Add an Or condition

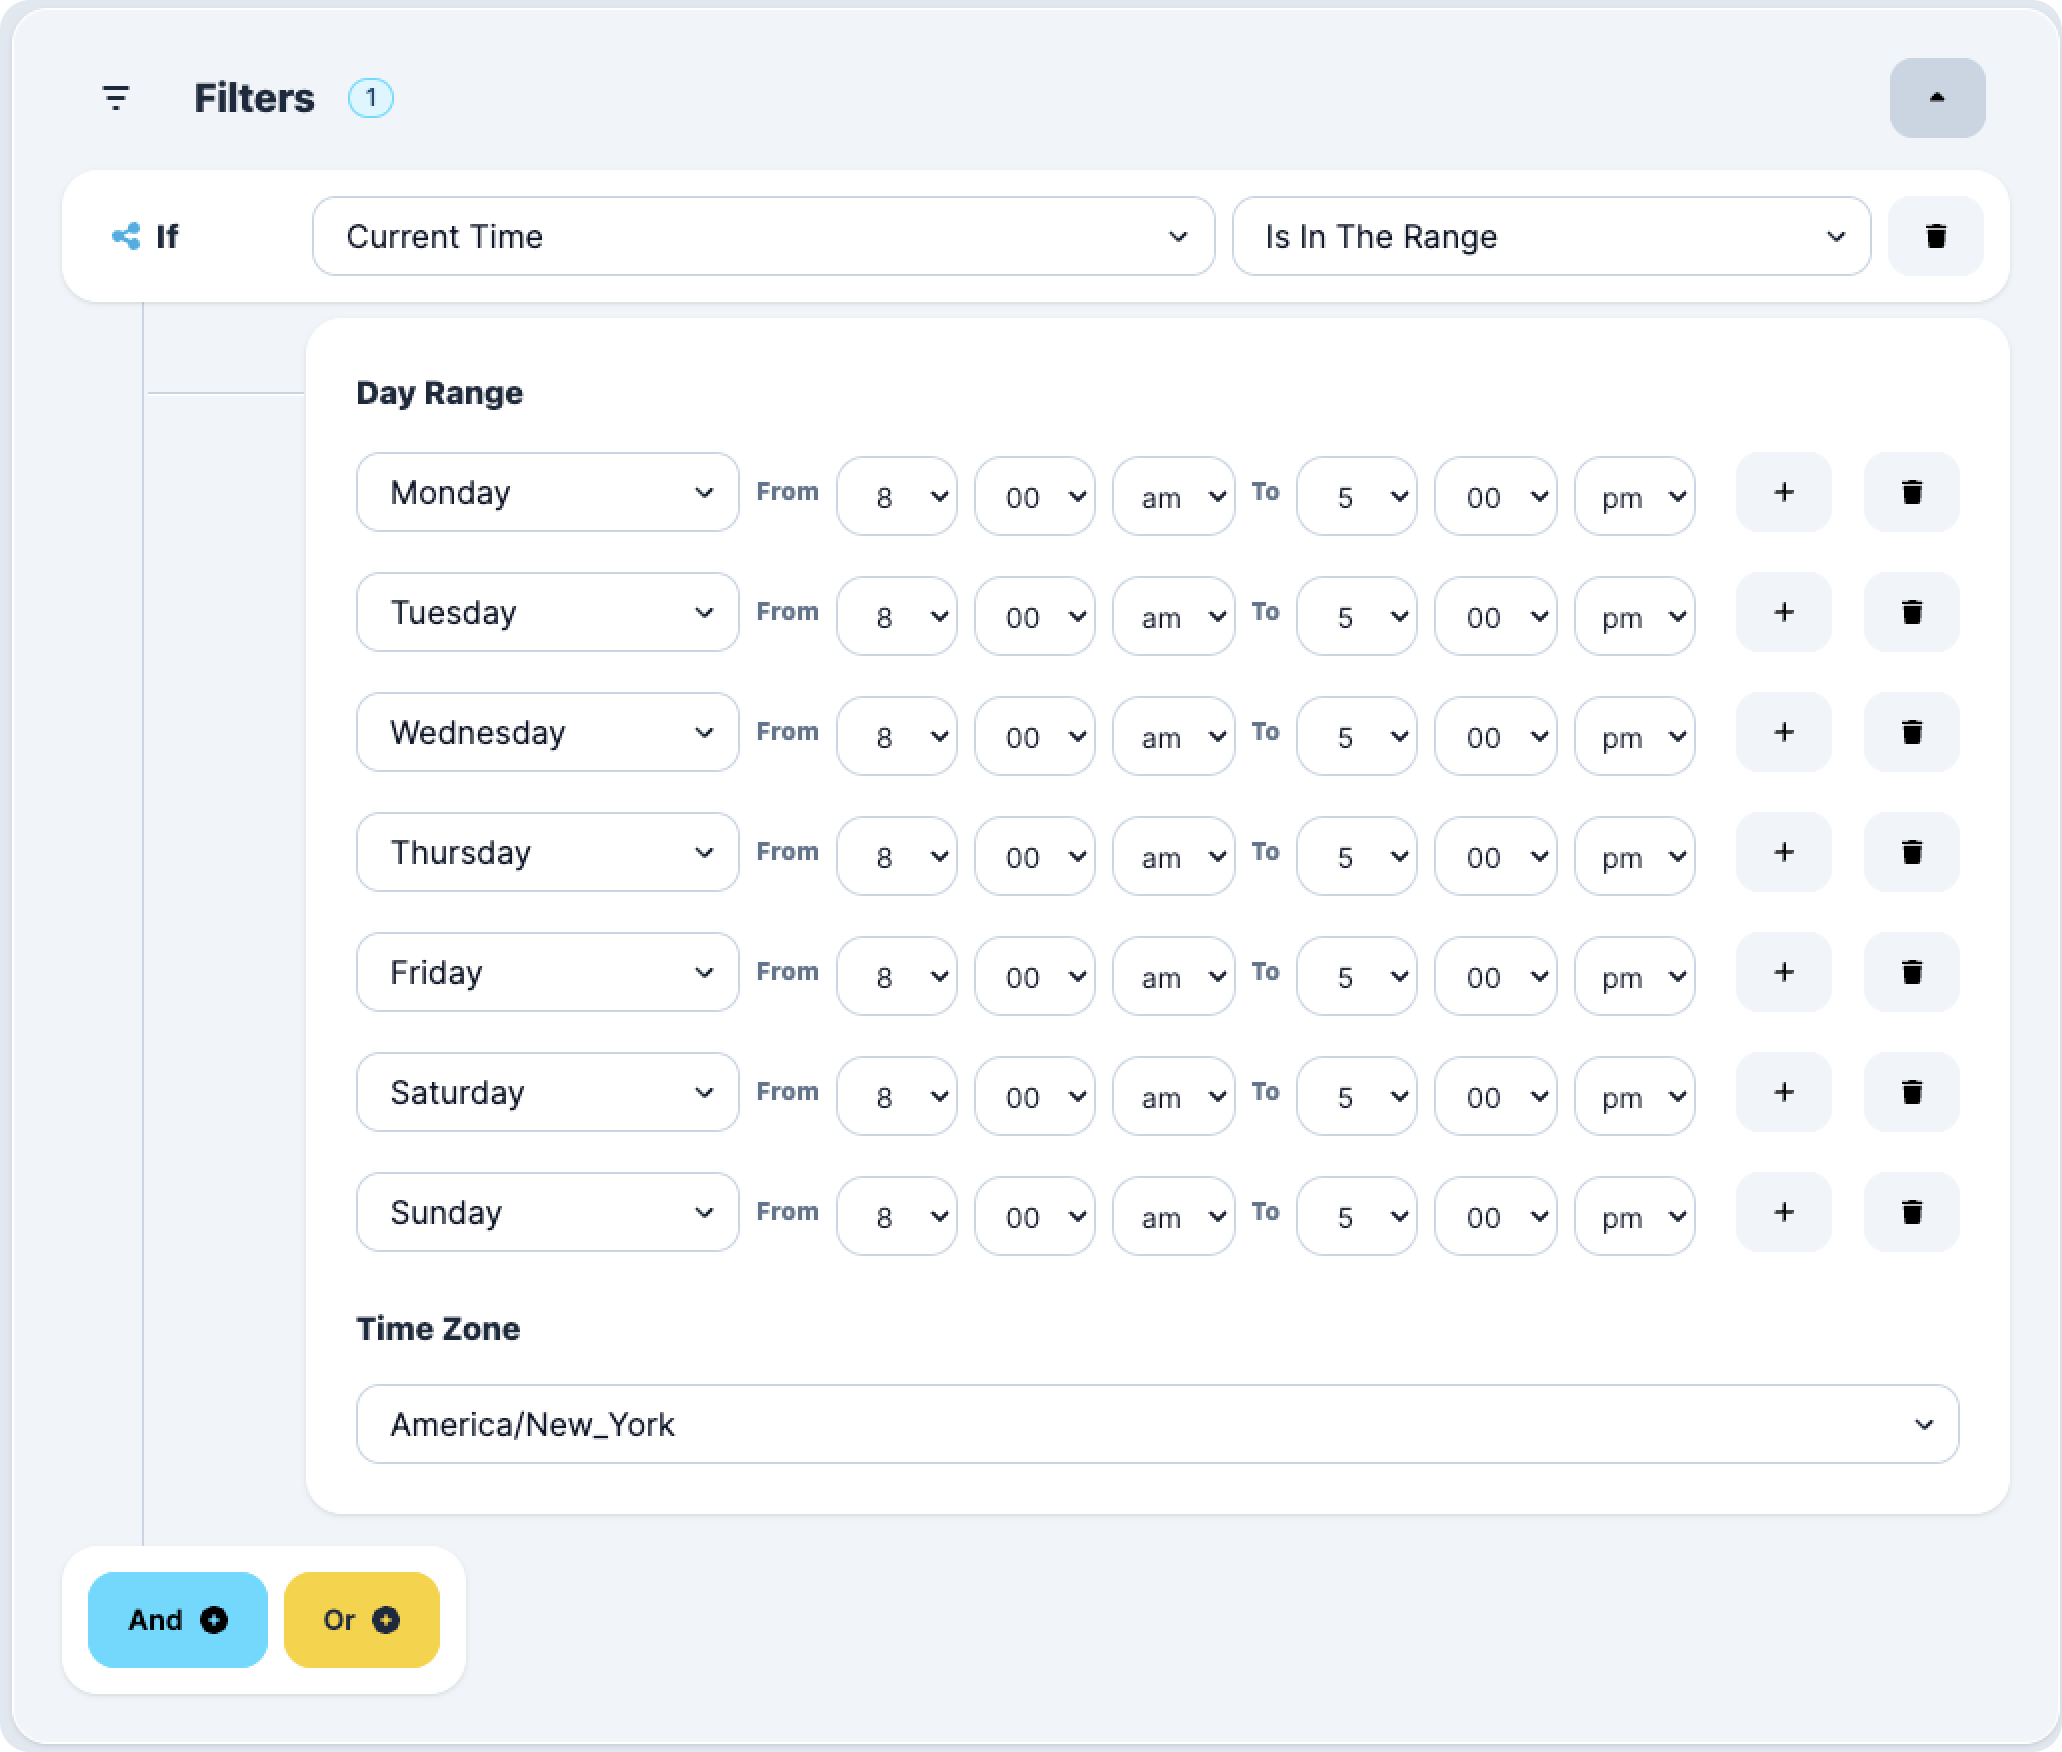[x=362, y=1620]
